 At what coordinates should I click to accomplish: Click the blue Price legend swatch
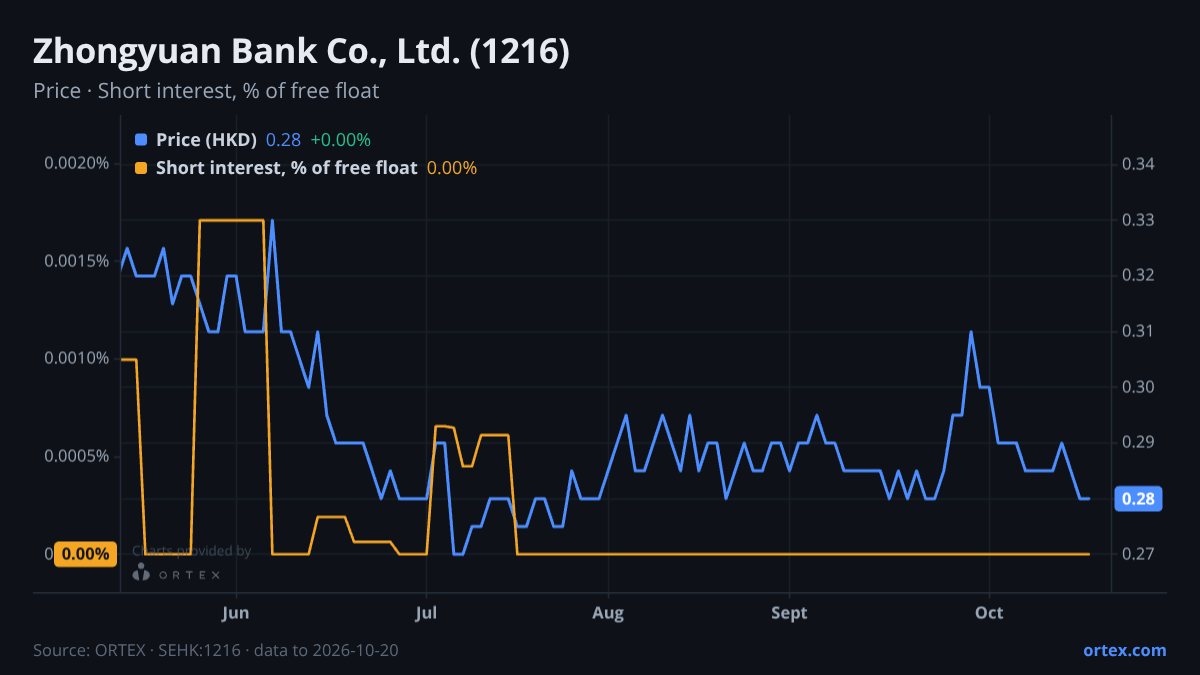(x=141, y=140)
